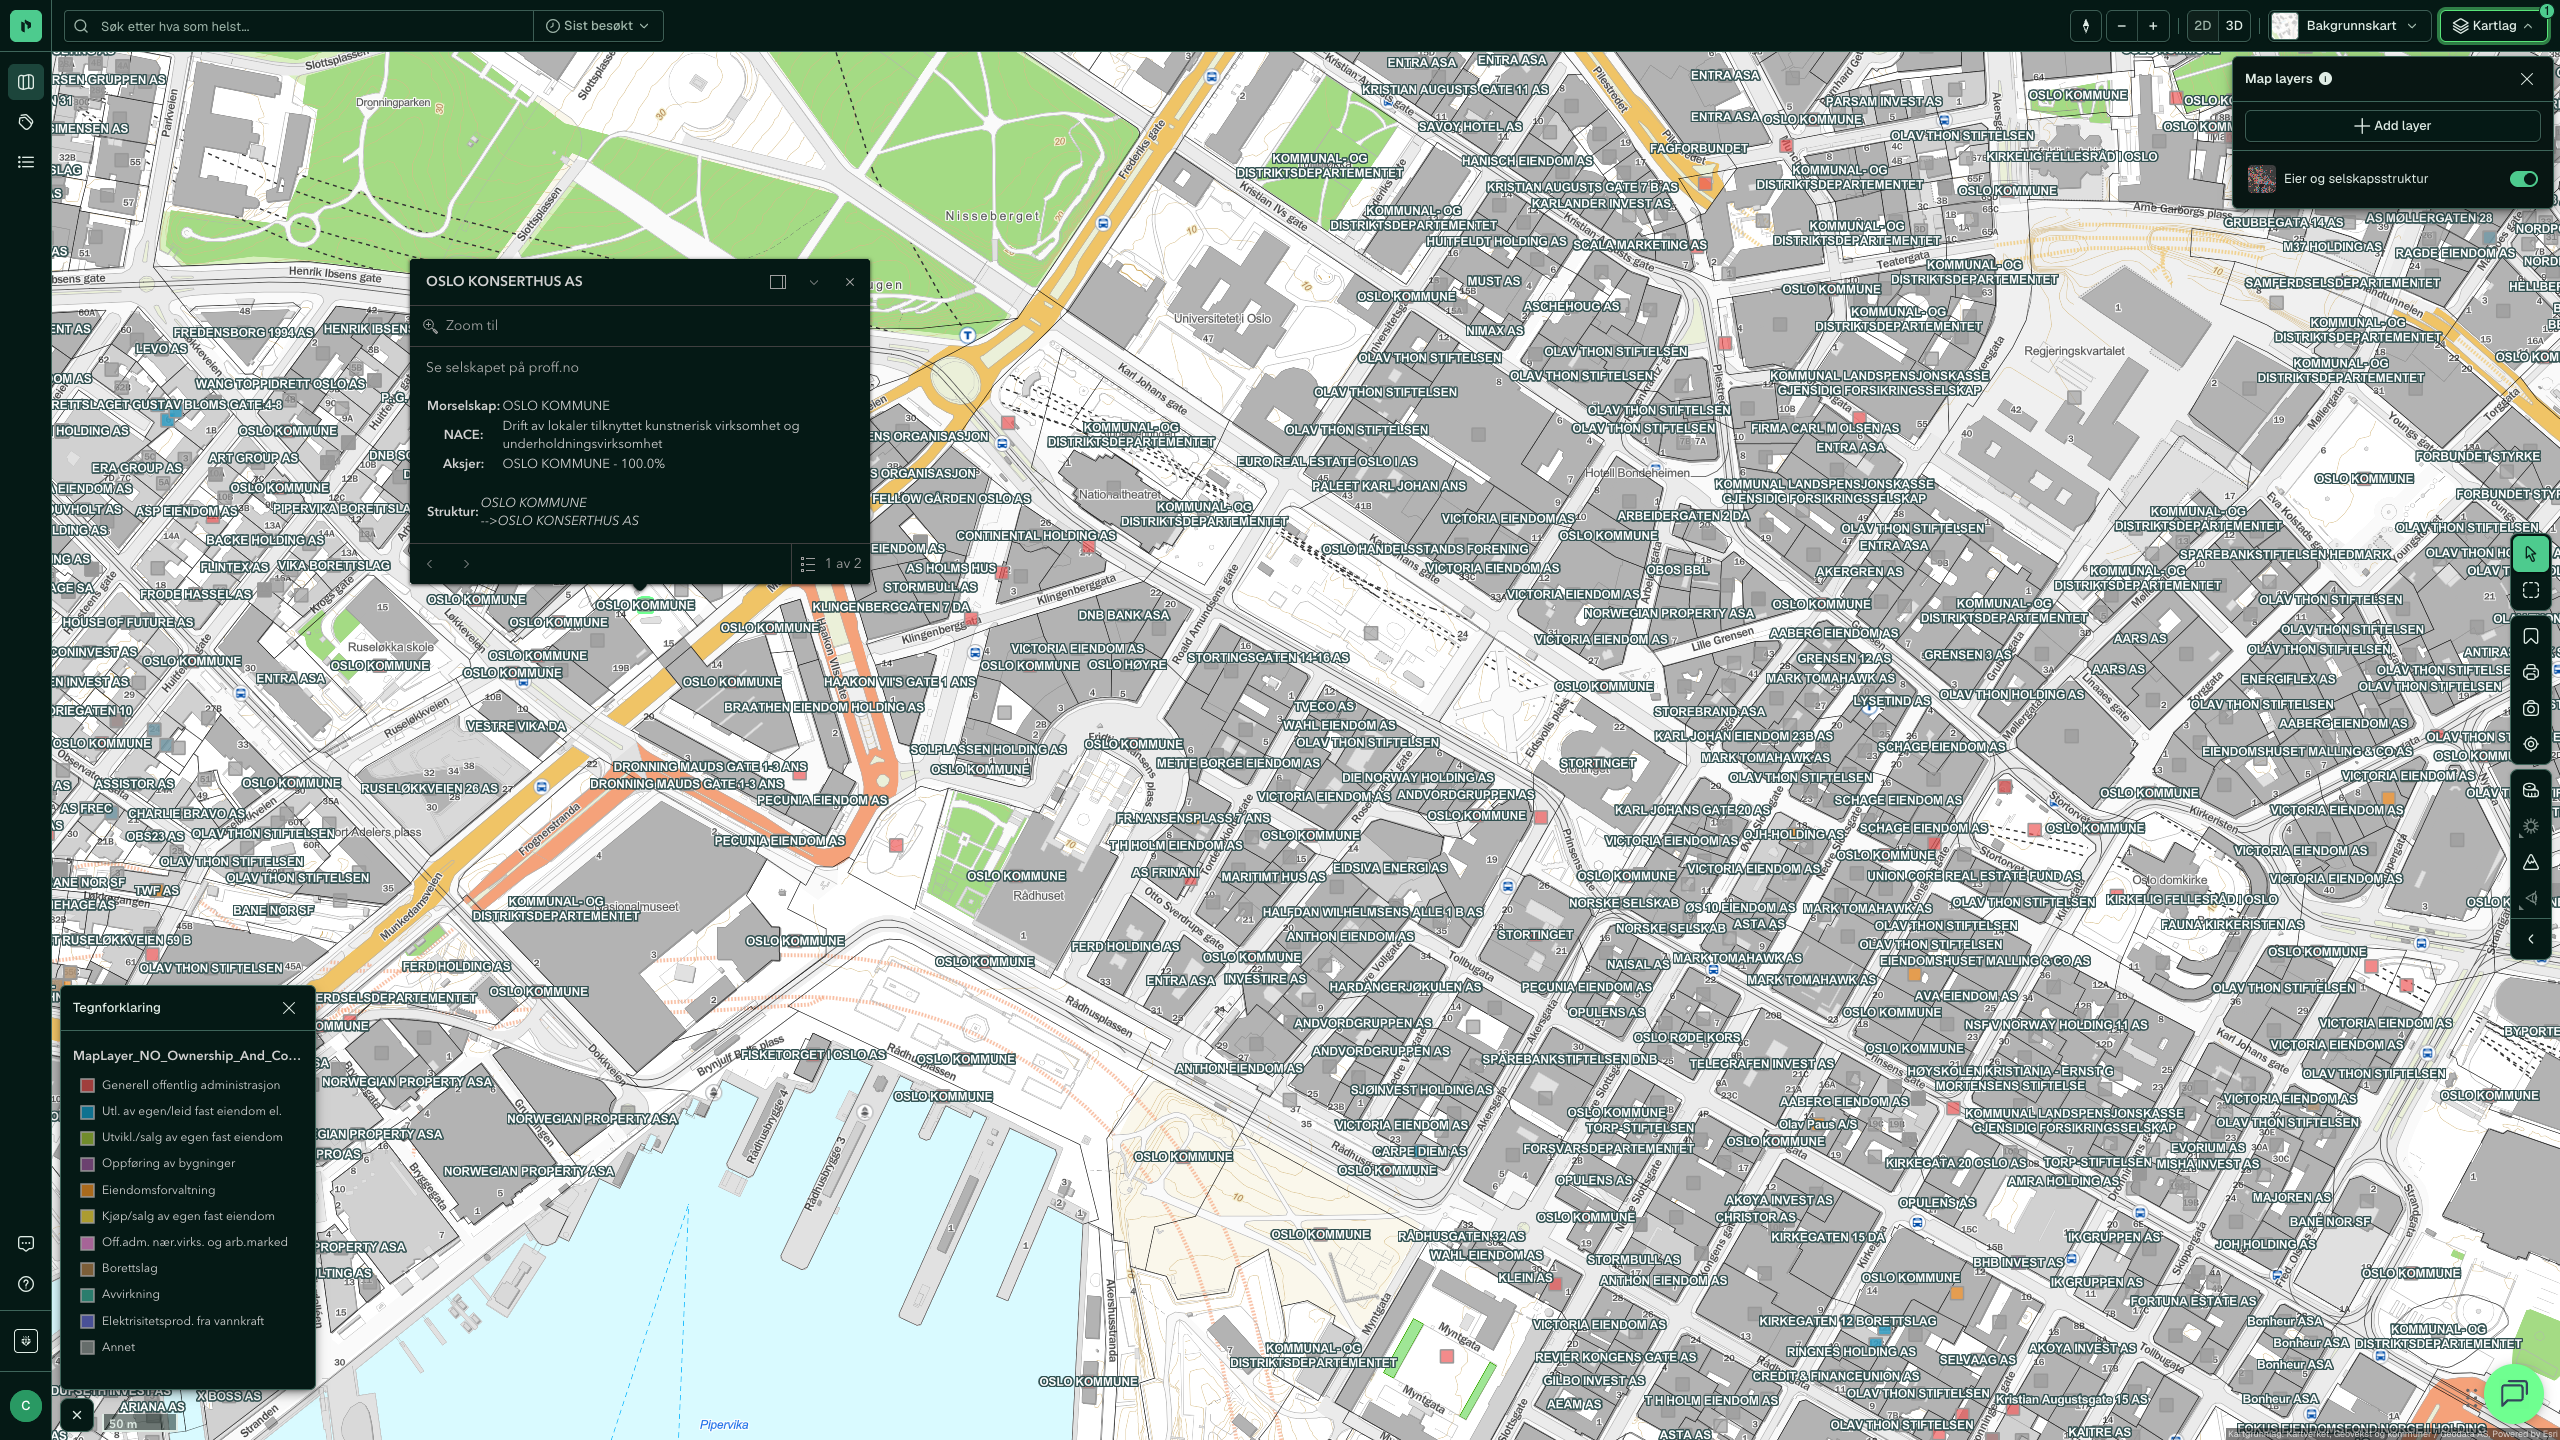Viewport: 2560px width, 1440px height.
Task: Click the search field Søk etter hva som helst
Action: (300, 26)
